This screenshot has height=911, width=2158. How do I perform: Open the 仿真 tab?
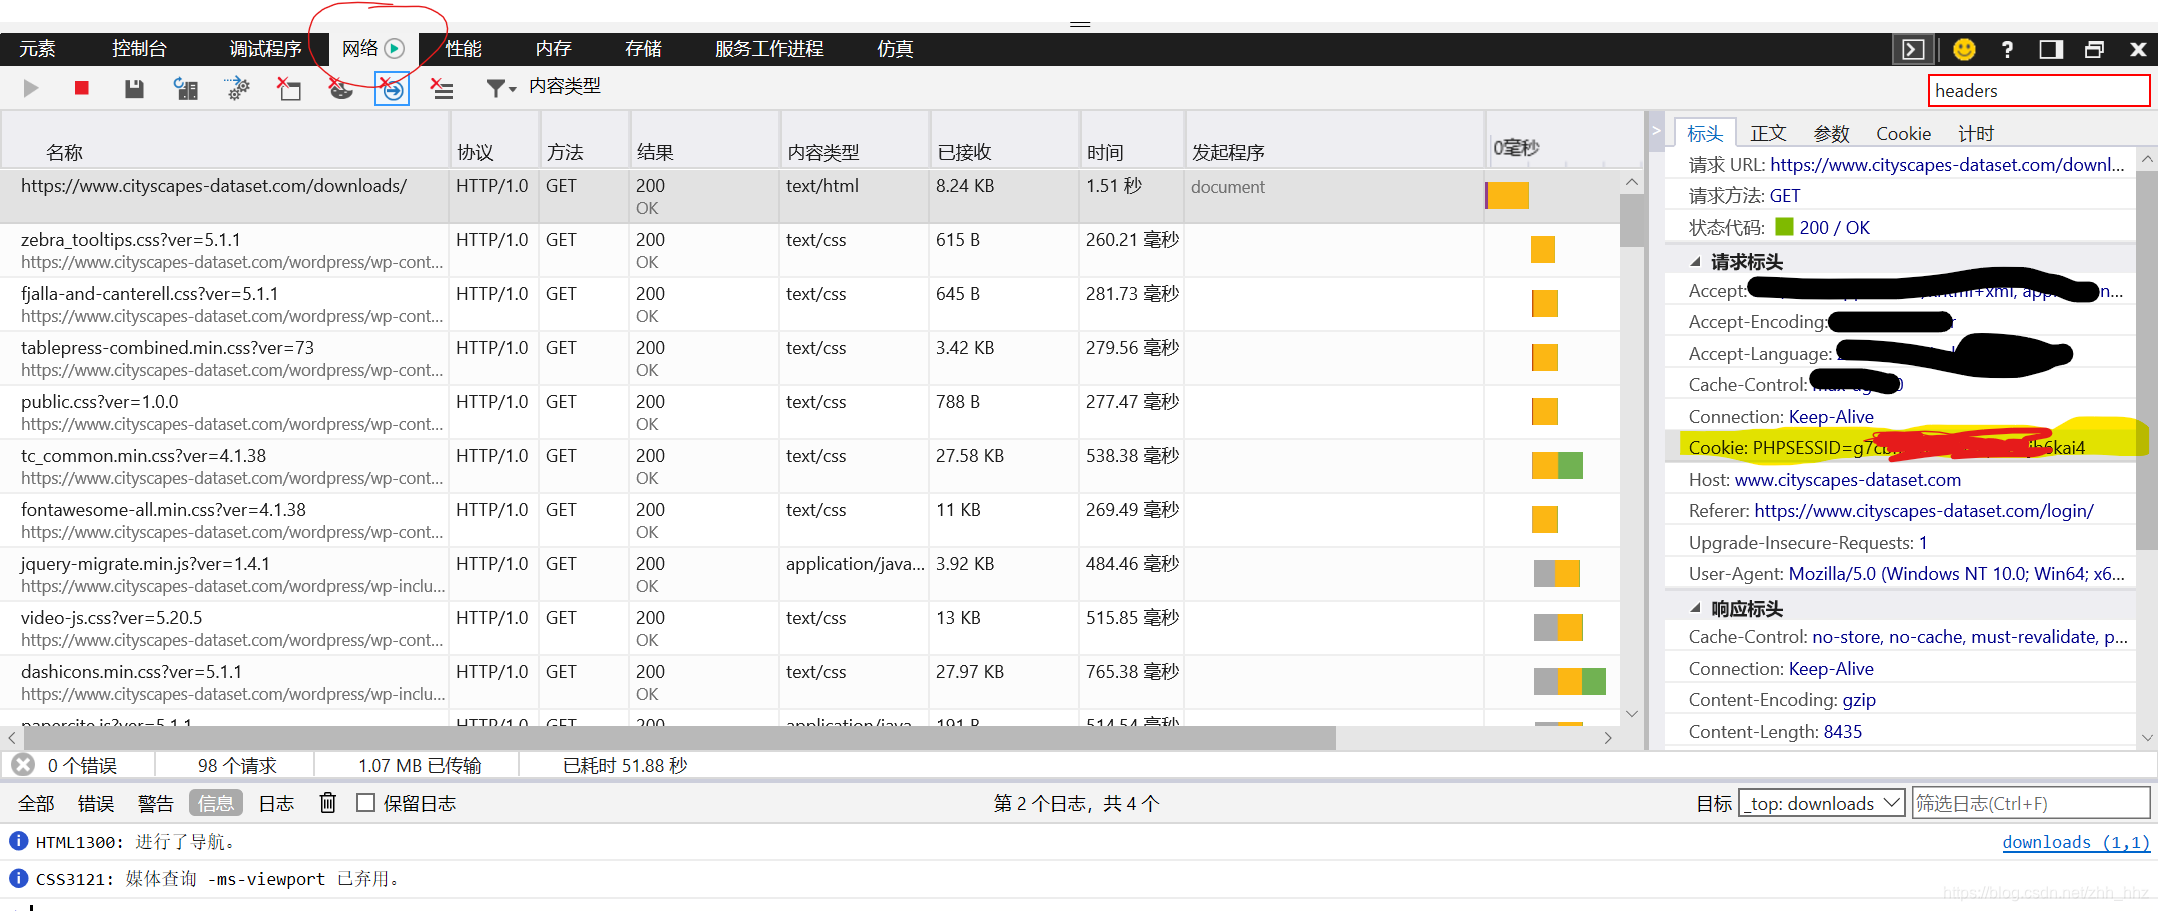click(x=895, y=49)
